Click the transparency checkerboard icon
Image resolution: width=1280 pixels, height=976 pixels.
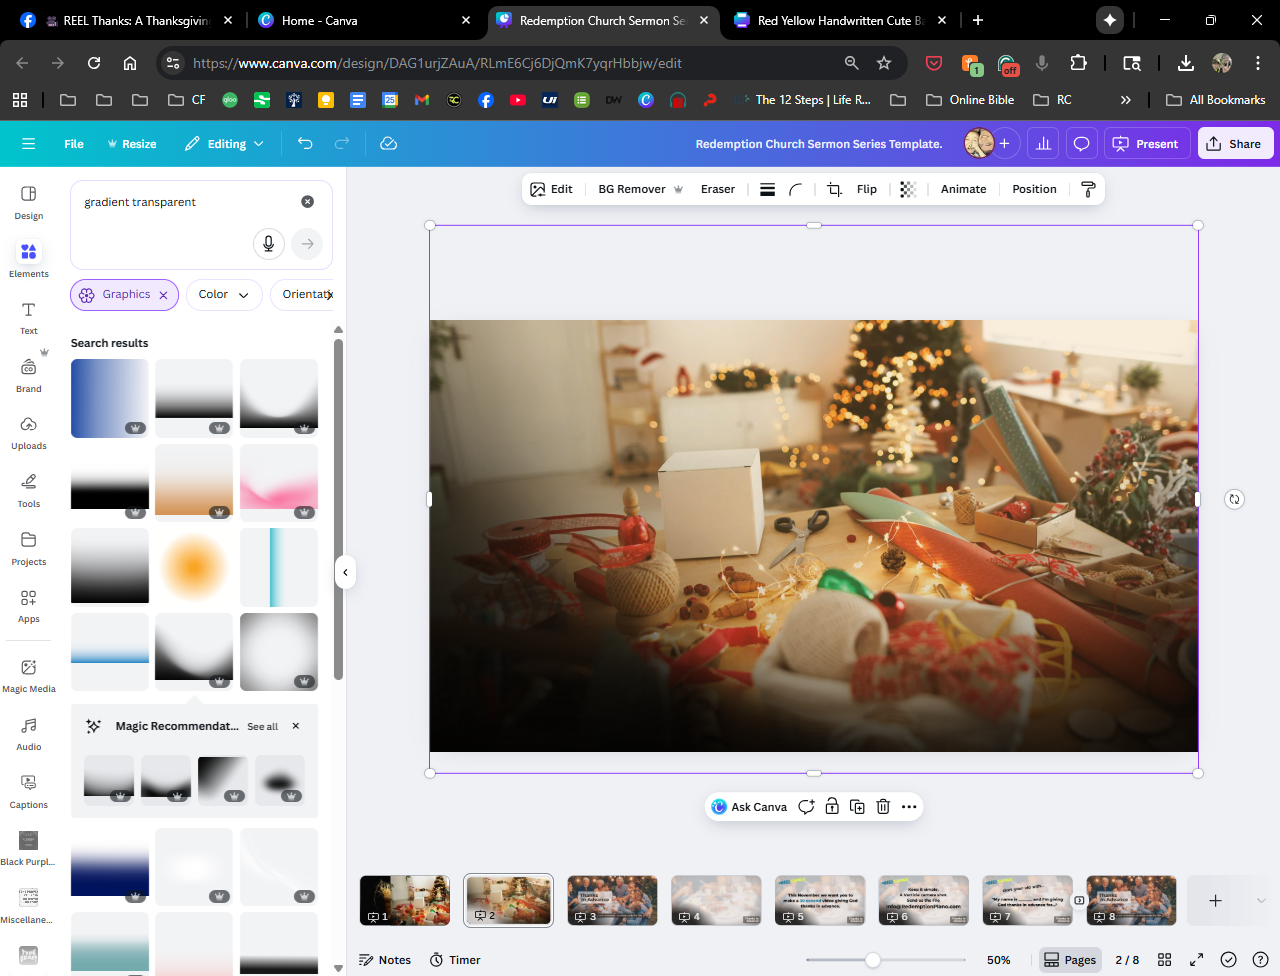[x=908, y=189]
